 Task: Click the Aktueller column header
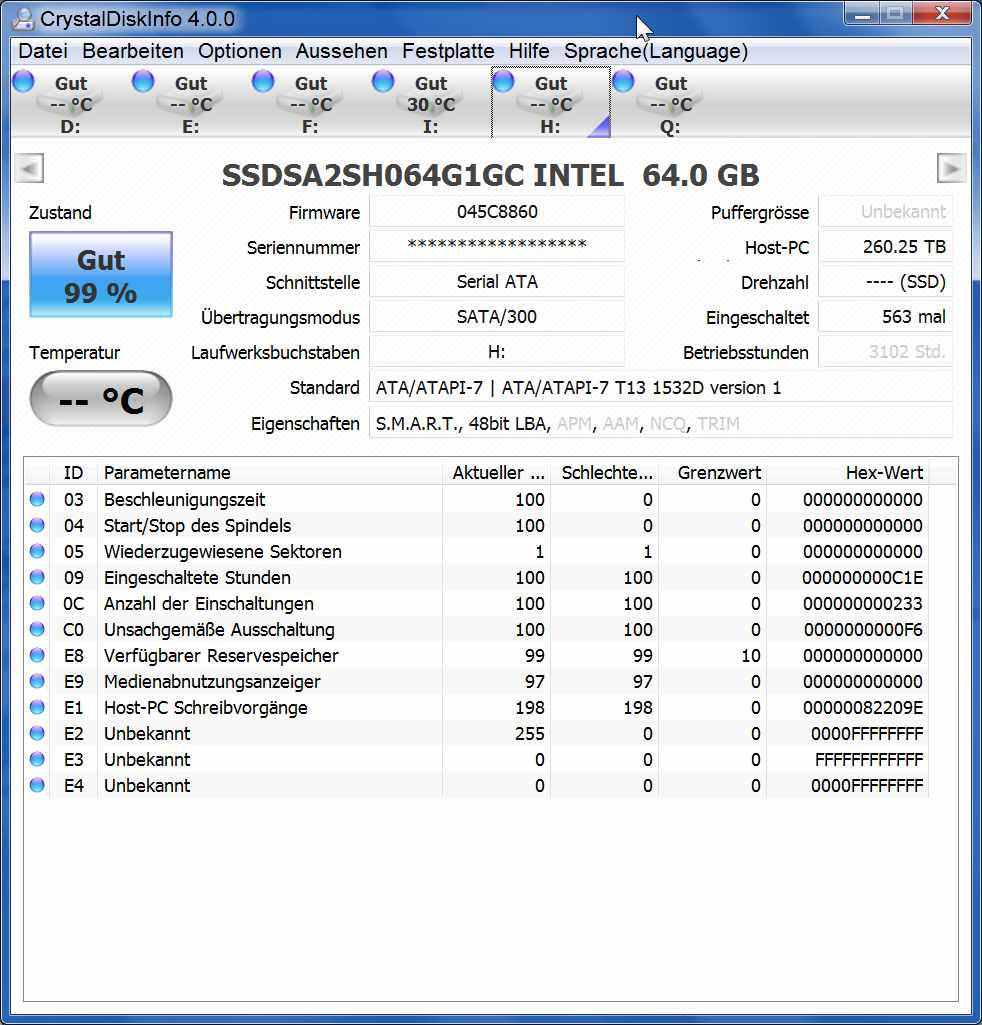point(497,473)
